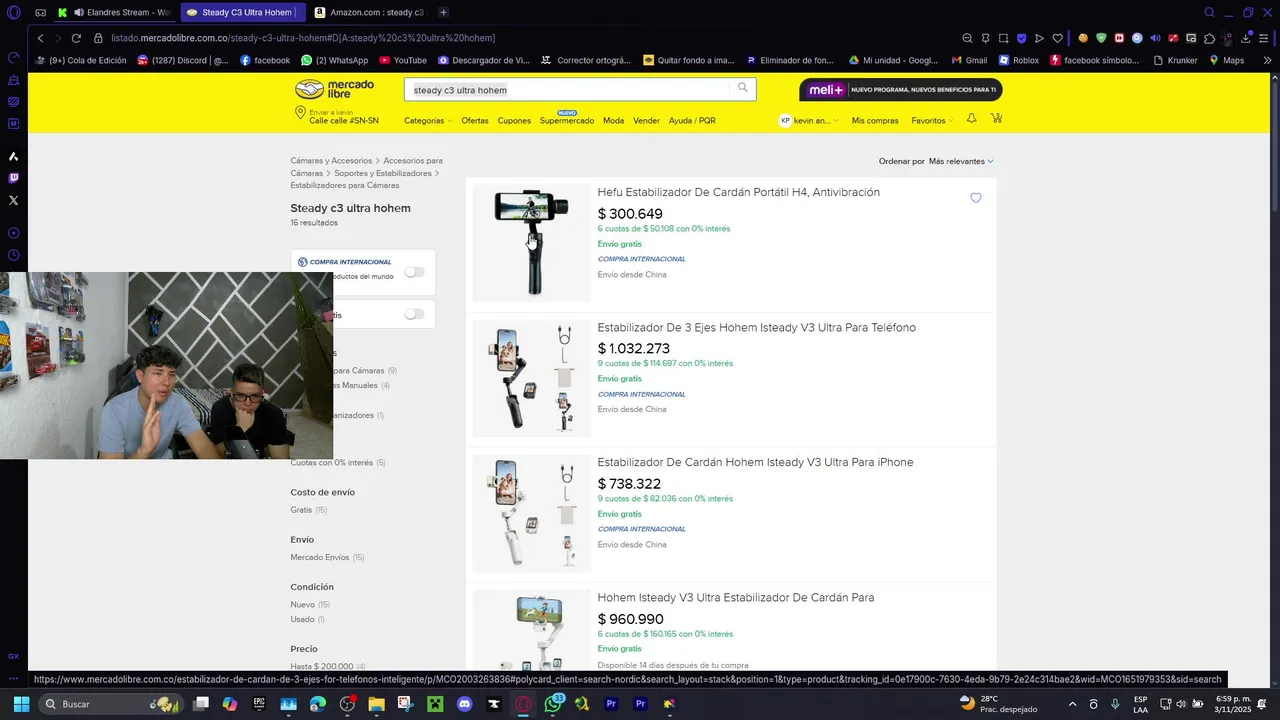1280x720 pixels.
Task: Click Soportes y Estabilizadores breadcrumb
Action: 383,173
